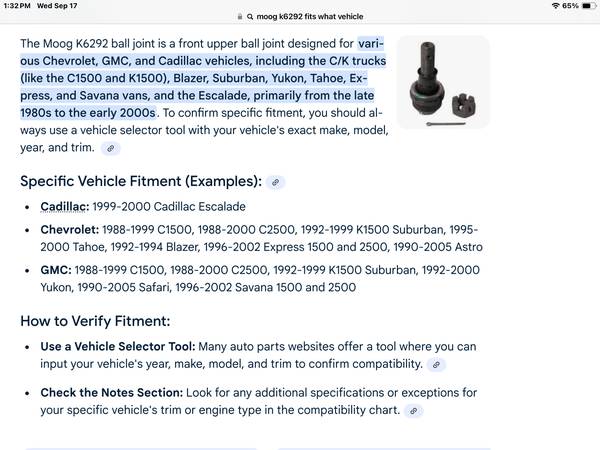This screenshot has height=450, width=600.
Task: Tap the battery indicator icon
Action: tap(580, 6)
